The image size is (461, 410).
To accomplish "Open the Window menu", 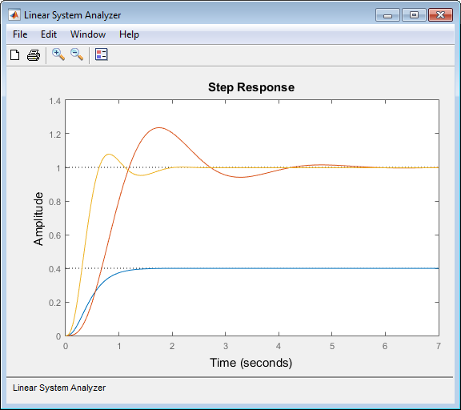I will tap(88, 34).
